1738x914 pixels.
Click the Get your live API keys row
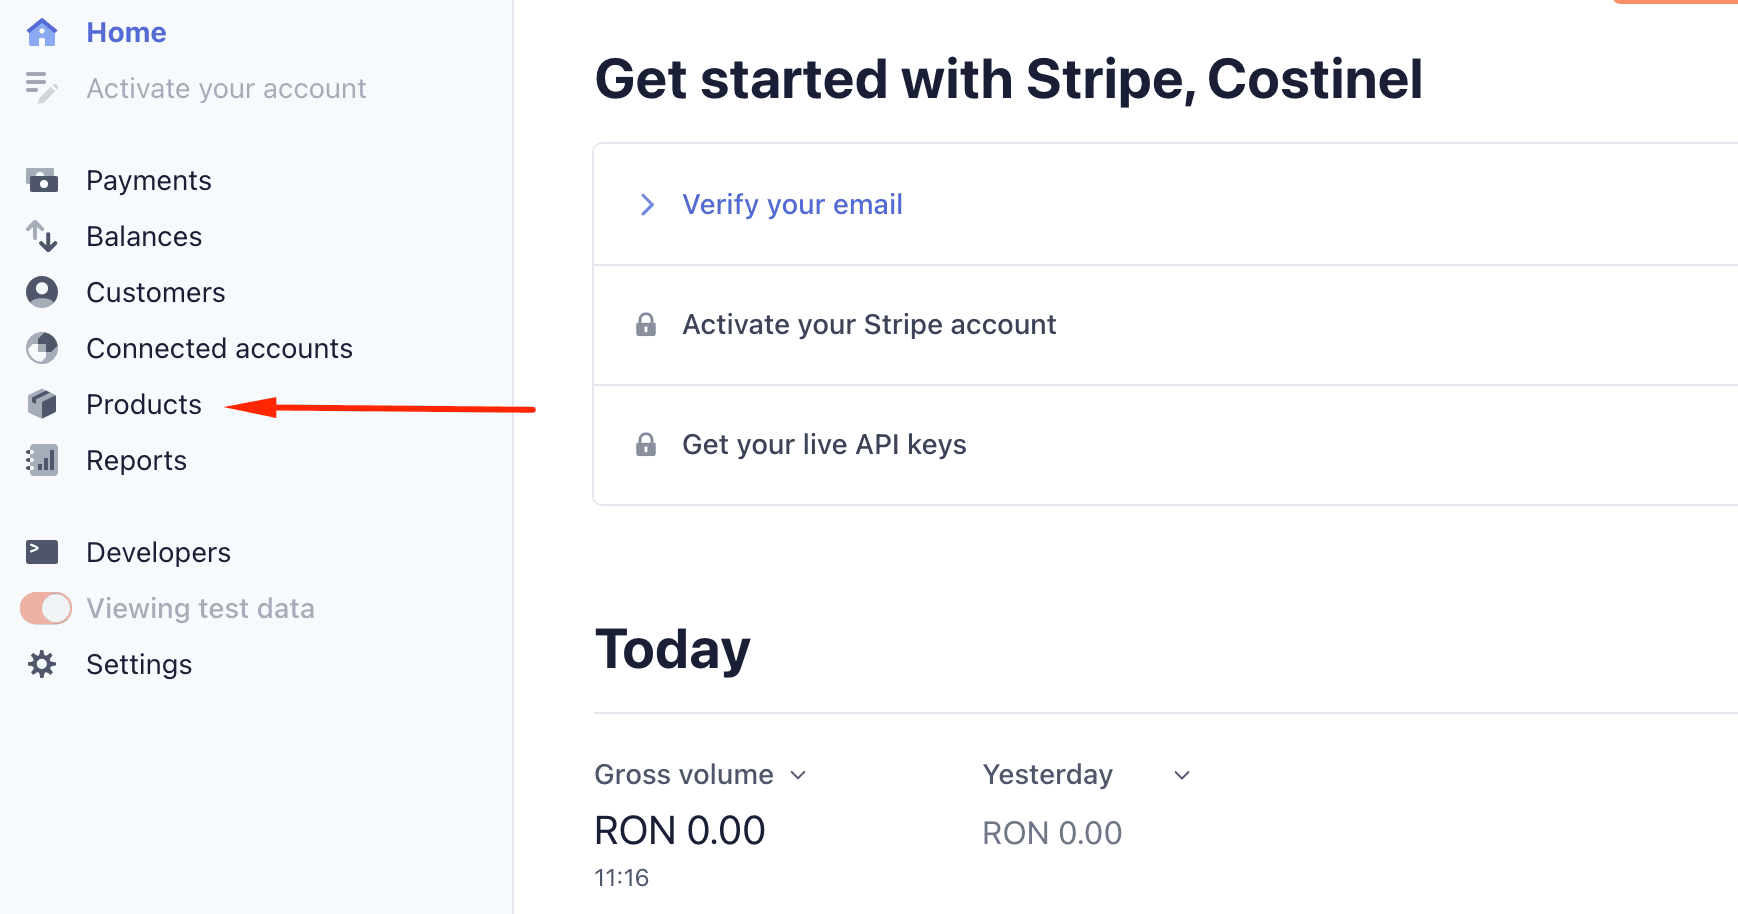point(1165,445)
